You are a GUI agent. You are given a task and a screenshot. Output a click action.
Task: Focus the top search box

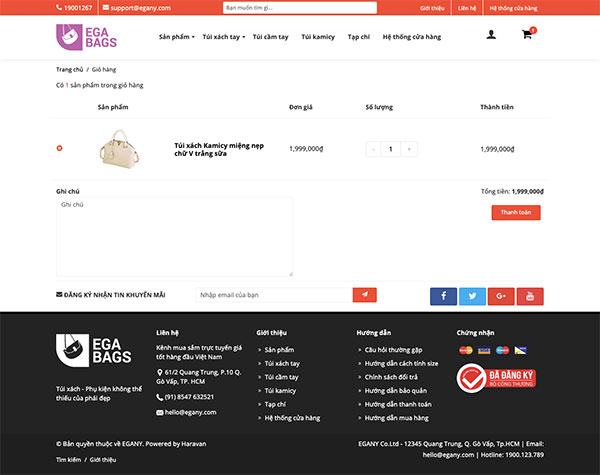point(300,8)
